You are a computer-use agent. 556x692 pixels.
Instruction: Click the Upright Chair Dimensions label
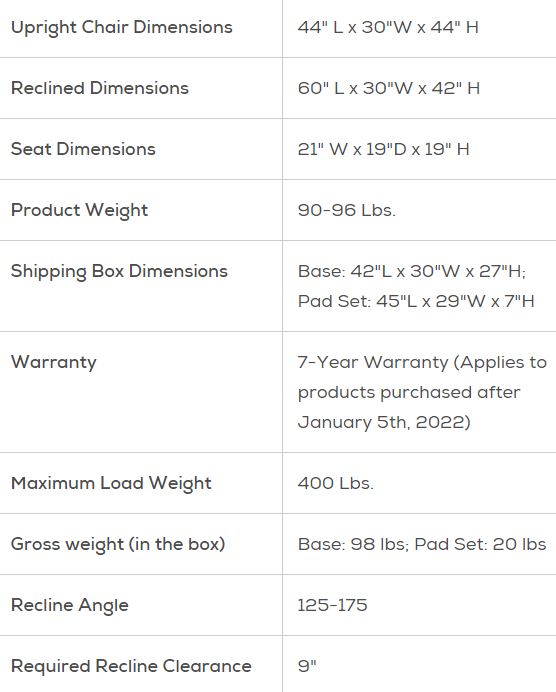(x=121, y=27)
